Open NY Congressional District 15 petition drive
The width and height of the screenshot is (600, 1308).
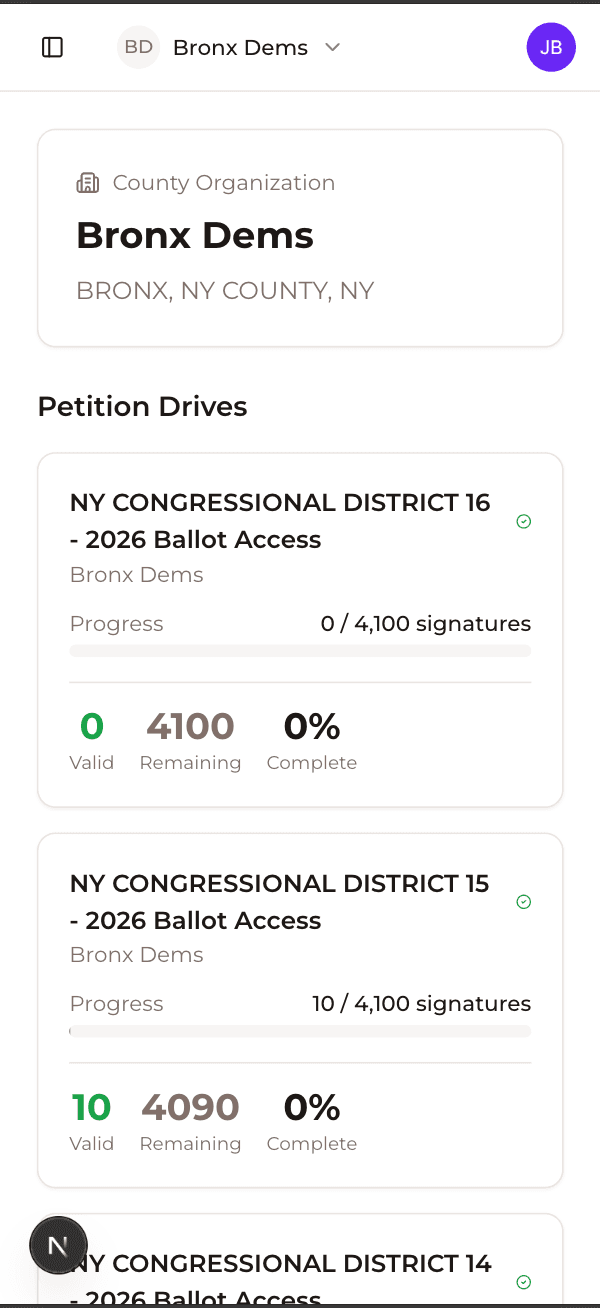[x=280, y=901]
